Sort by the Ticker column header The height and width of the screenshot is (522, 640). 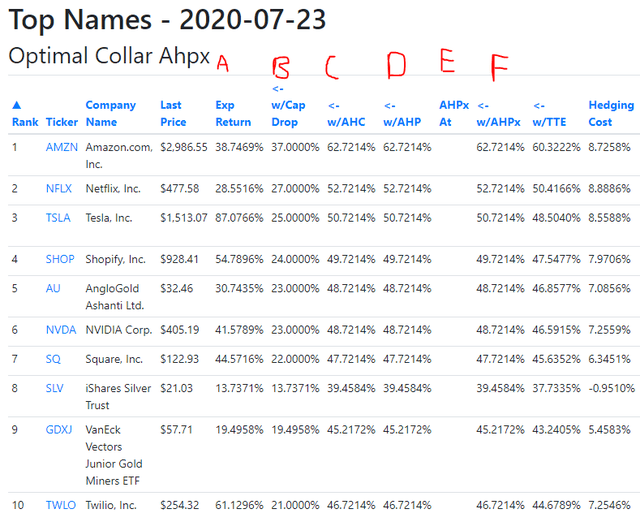click(62, 122)
